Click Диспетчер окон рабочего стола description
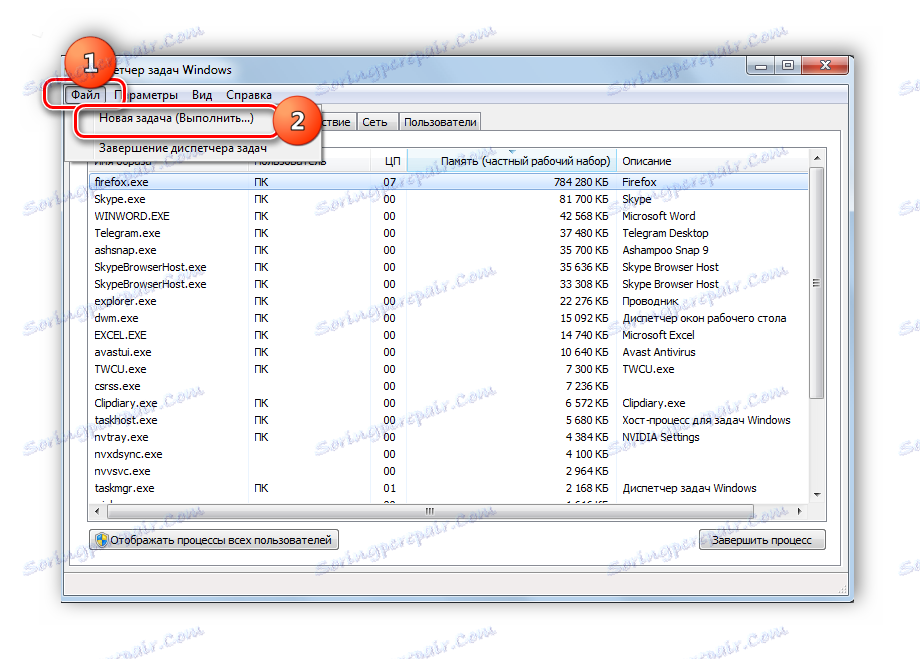The image size is (920, 659). (704, 318)
